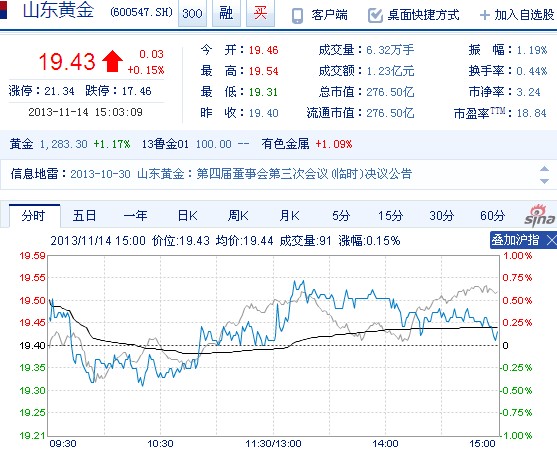Click the 山东黄金 stock name title

(59, 10)
